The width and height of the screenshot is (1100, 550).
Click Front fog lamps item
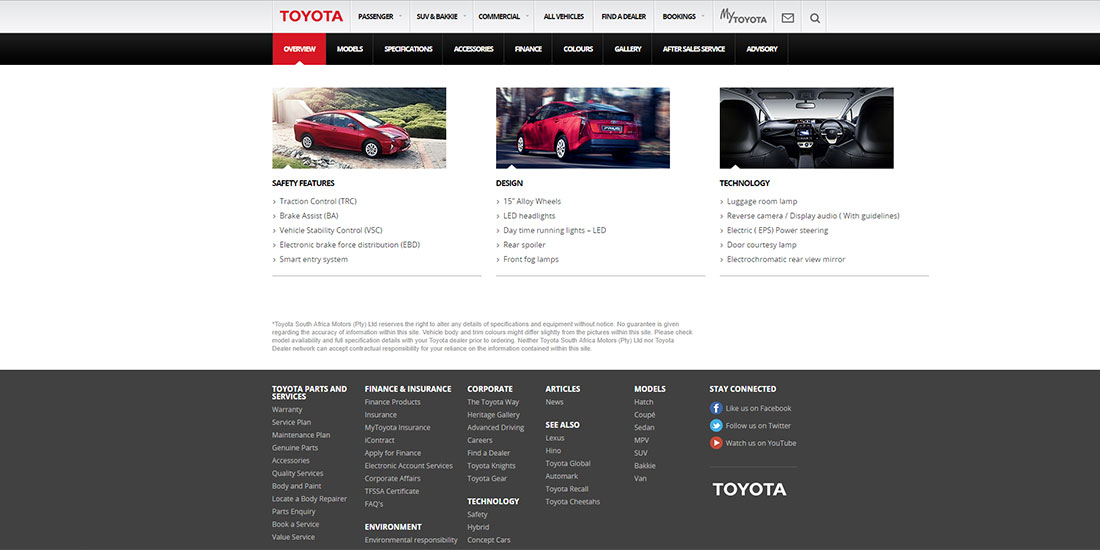click(x=531, y=260)
